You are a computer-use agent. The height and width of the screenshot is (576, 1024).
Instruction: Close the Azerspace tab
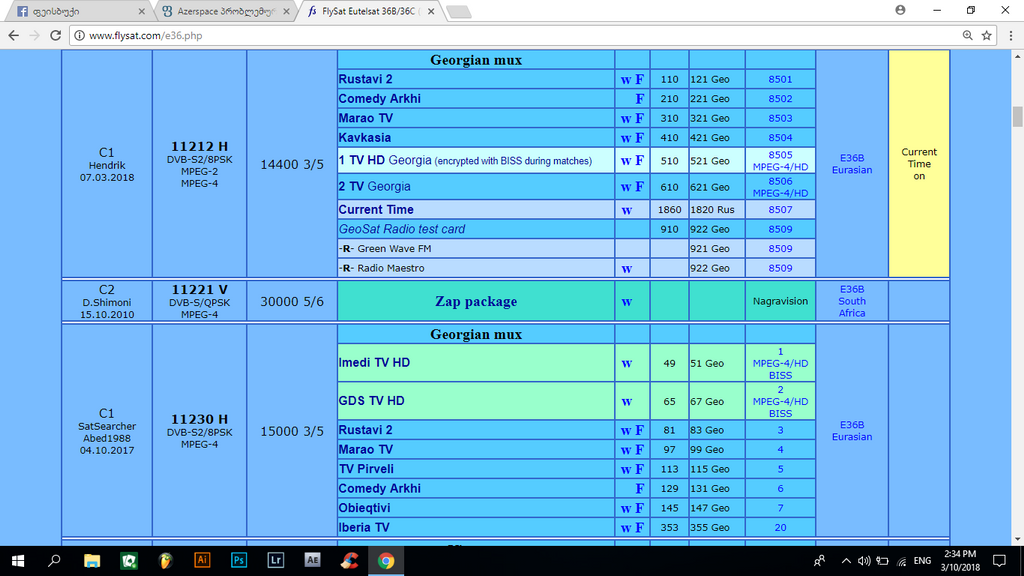286,11
